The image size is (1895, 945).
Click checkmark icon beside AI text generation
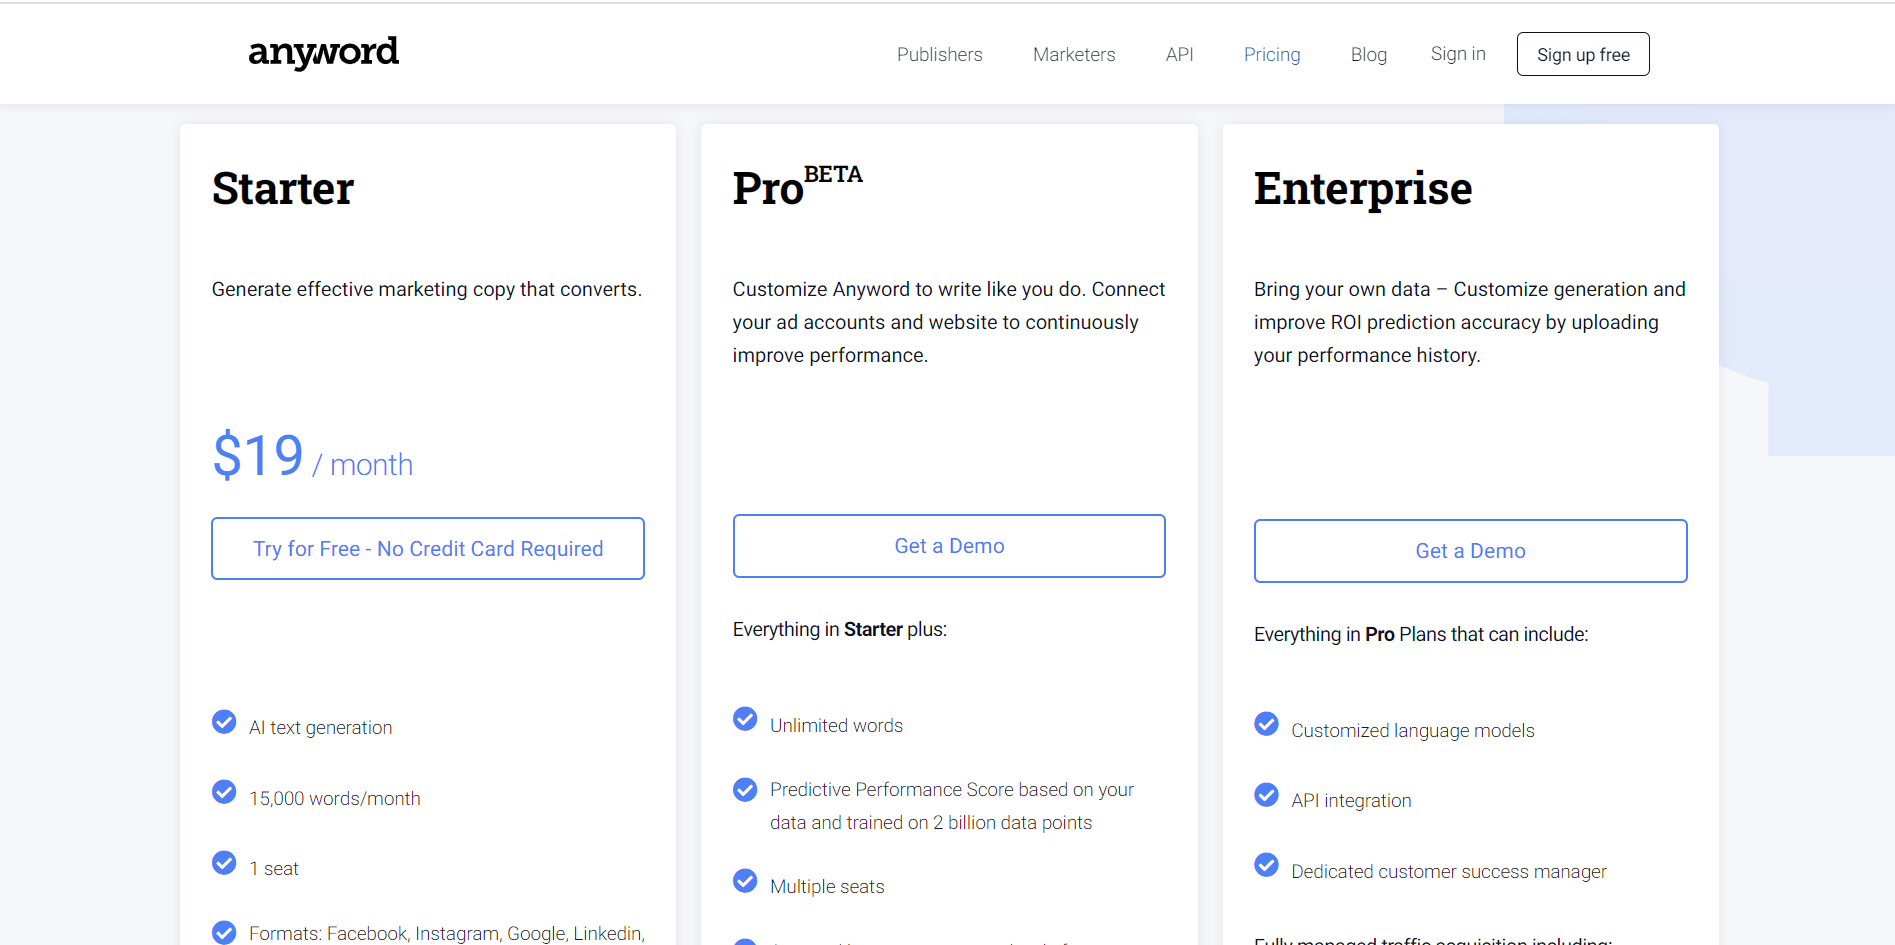coord(224,722)
